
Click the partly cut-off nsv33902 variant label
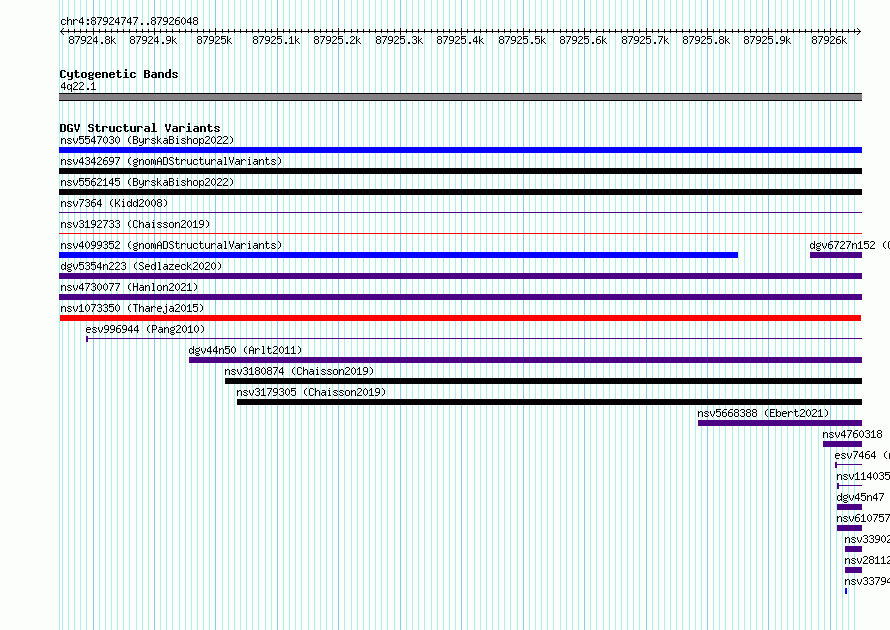tap(867, 539)
